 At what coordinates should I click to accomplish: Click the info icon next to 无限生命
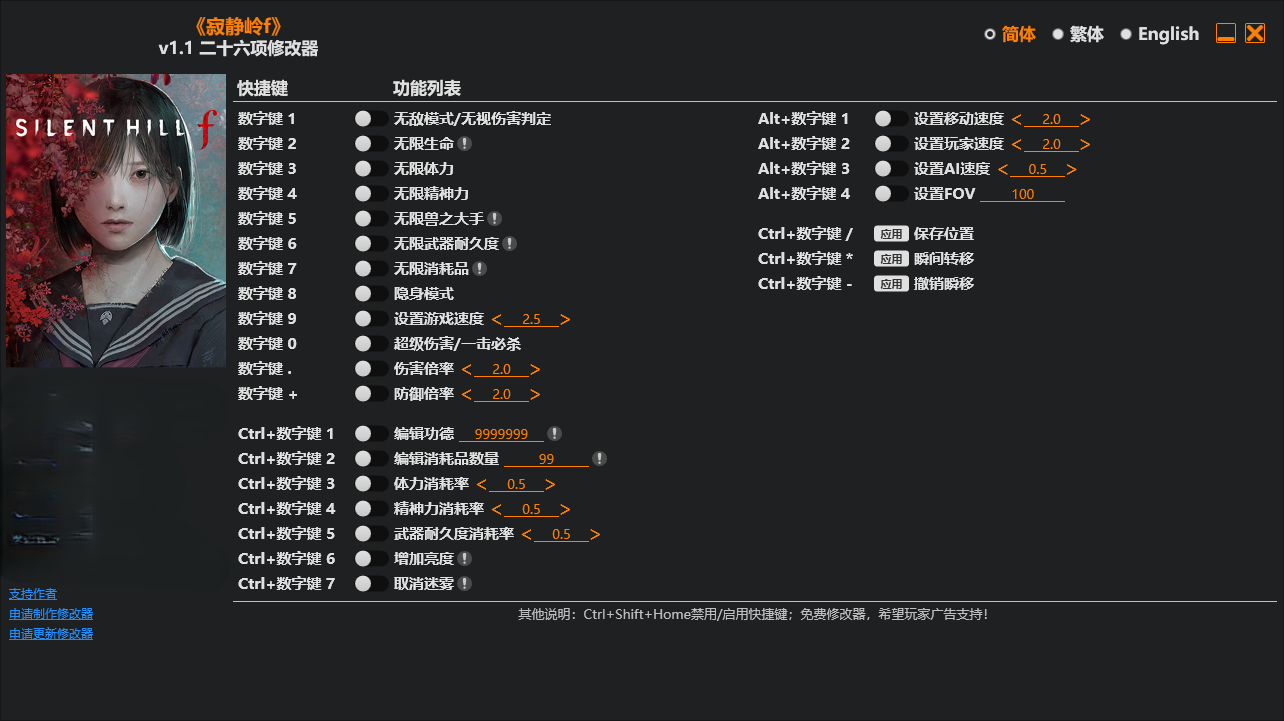pos(465,144)
